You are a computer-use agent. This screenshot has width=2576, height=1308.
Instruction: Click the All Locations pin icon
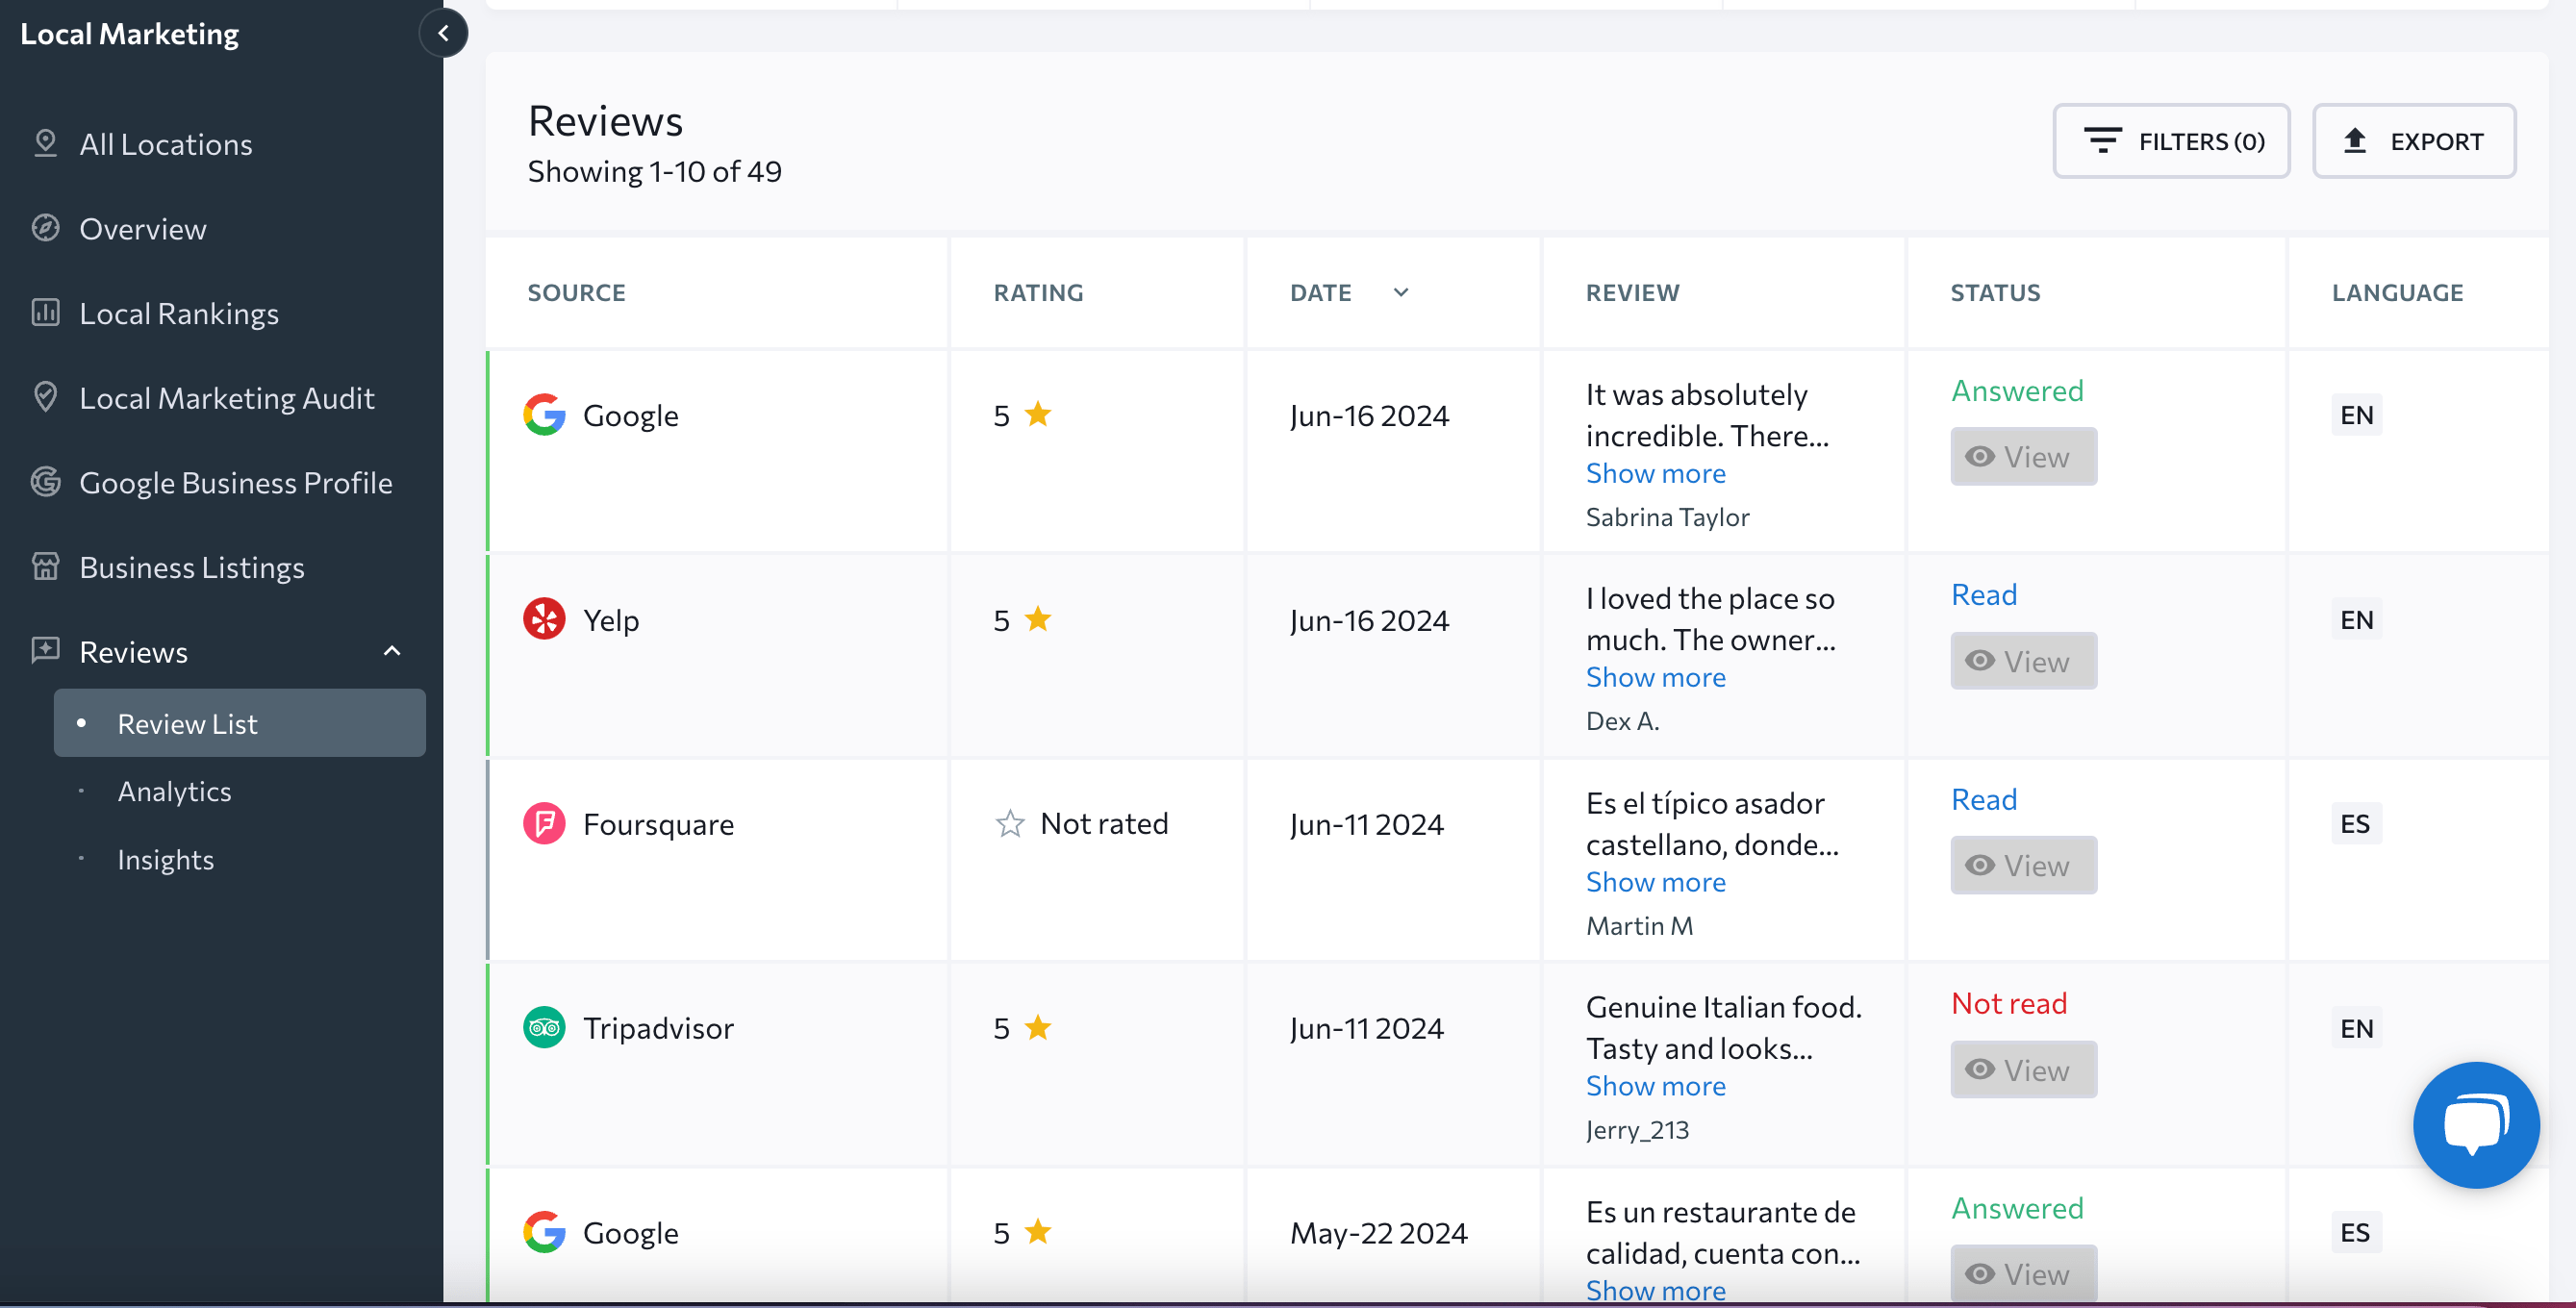tap(45, 143)
